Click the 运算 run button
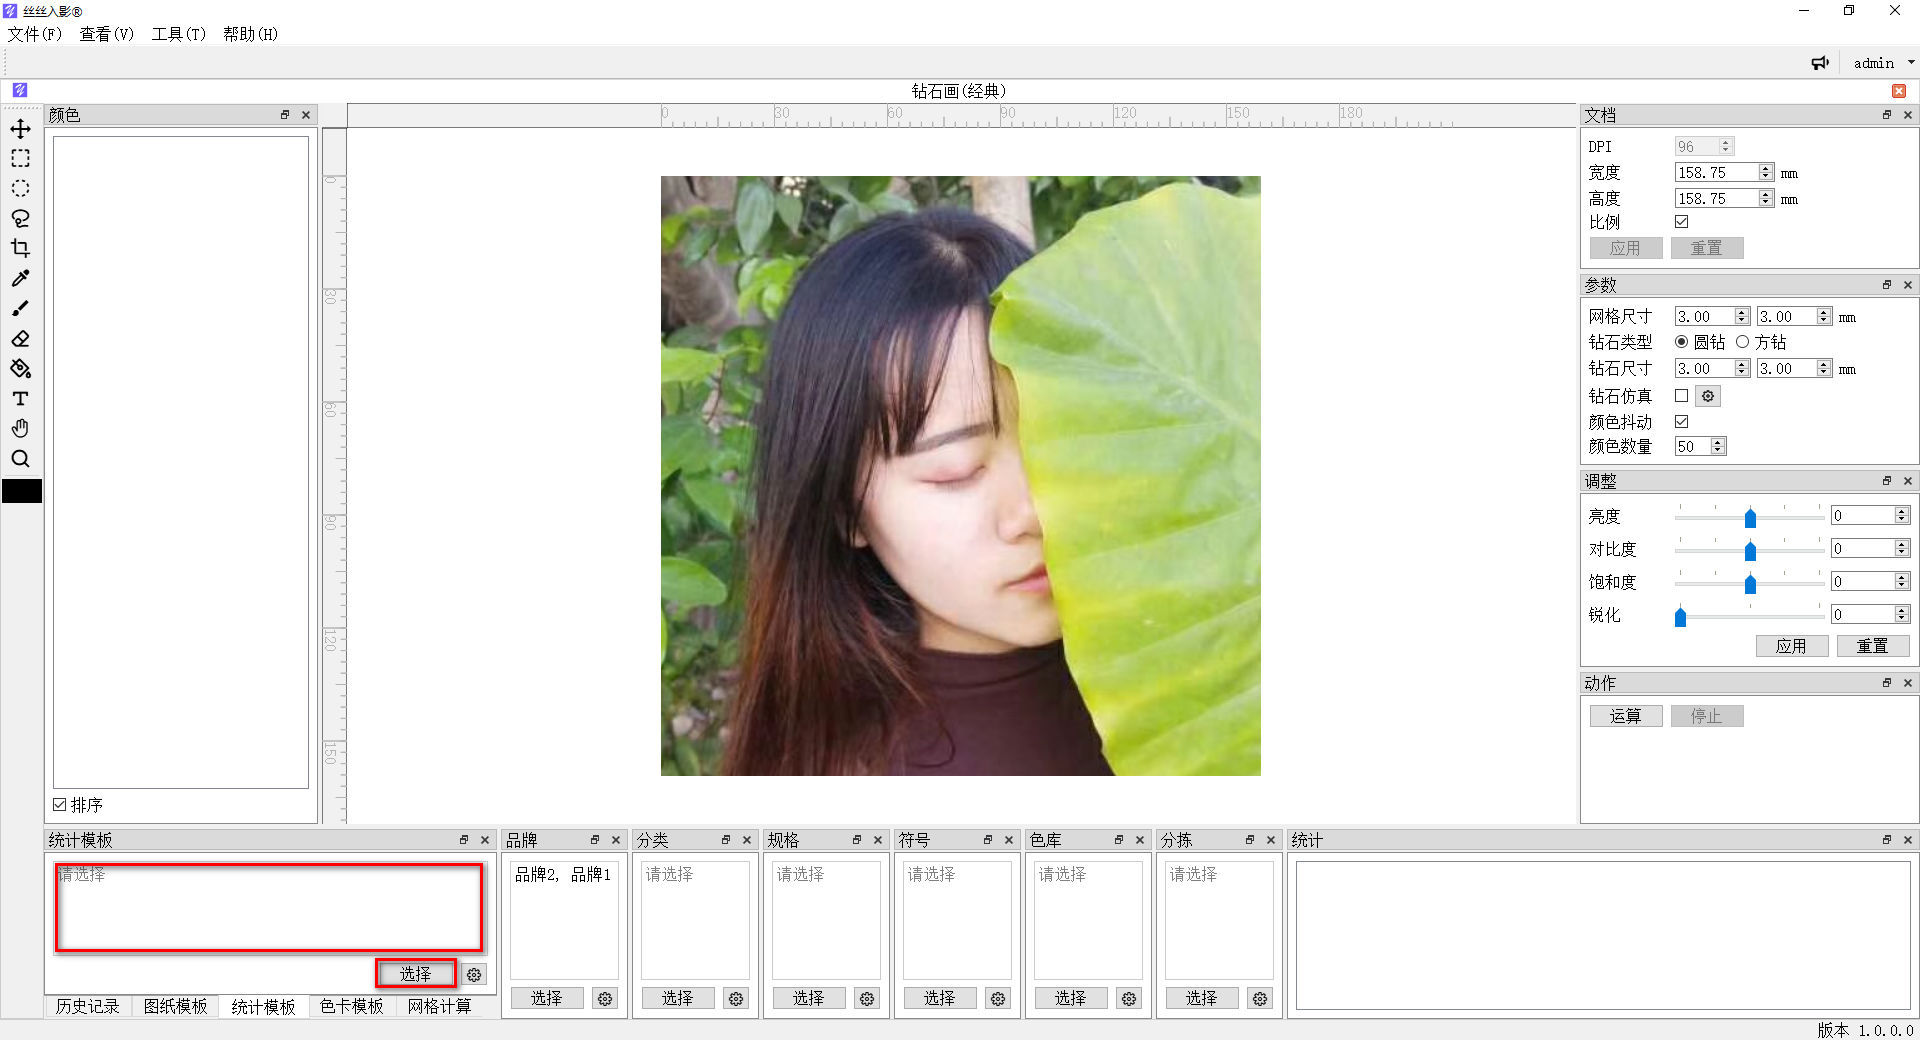Viewport: 1920px width, 1040px height. [1625, 715]
